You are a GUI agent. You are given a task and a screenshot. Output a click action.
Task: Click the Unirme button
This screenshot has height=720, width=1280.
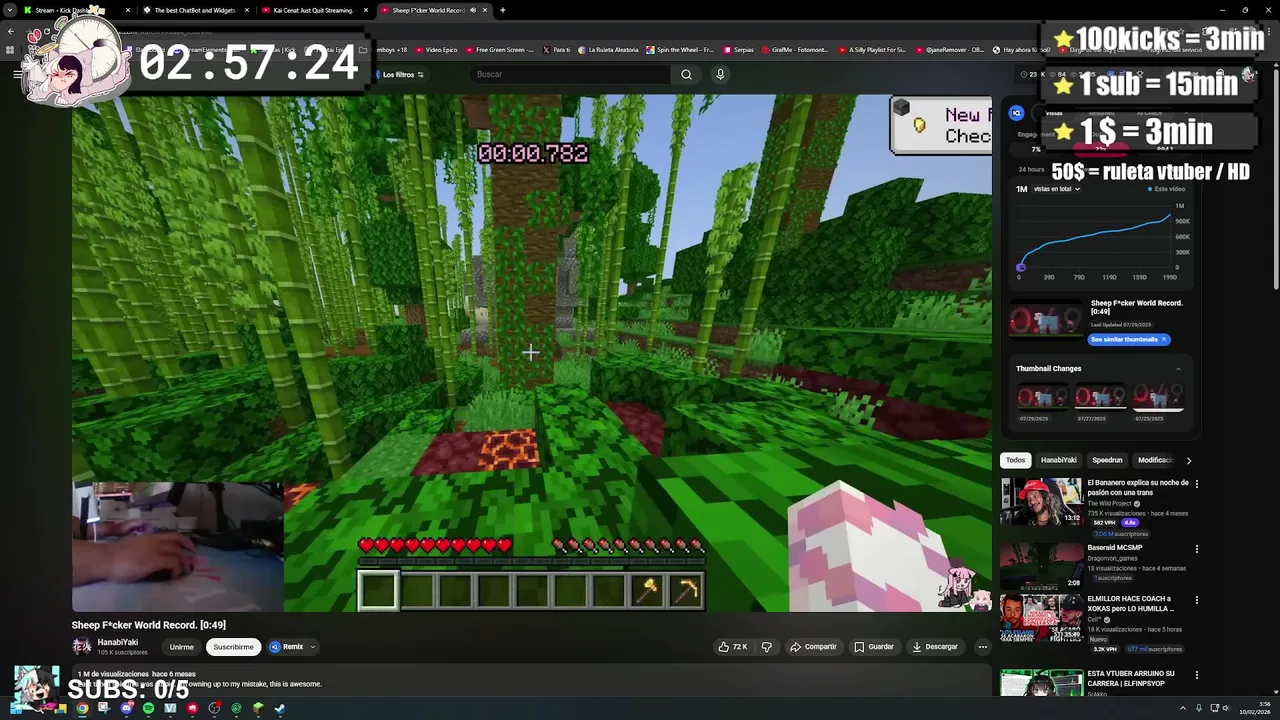181,647
